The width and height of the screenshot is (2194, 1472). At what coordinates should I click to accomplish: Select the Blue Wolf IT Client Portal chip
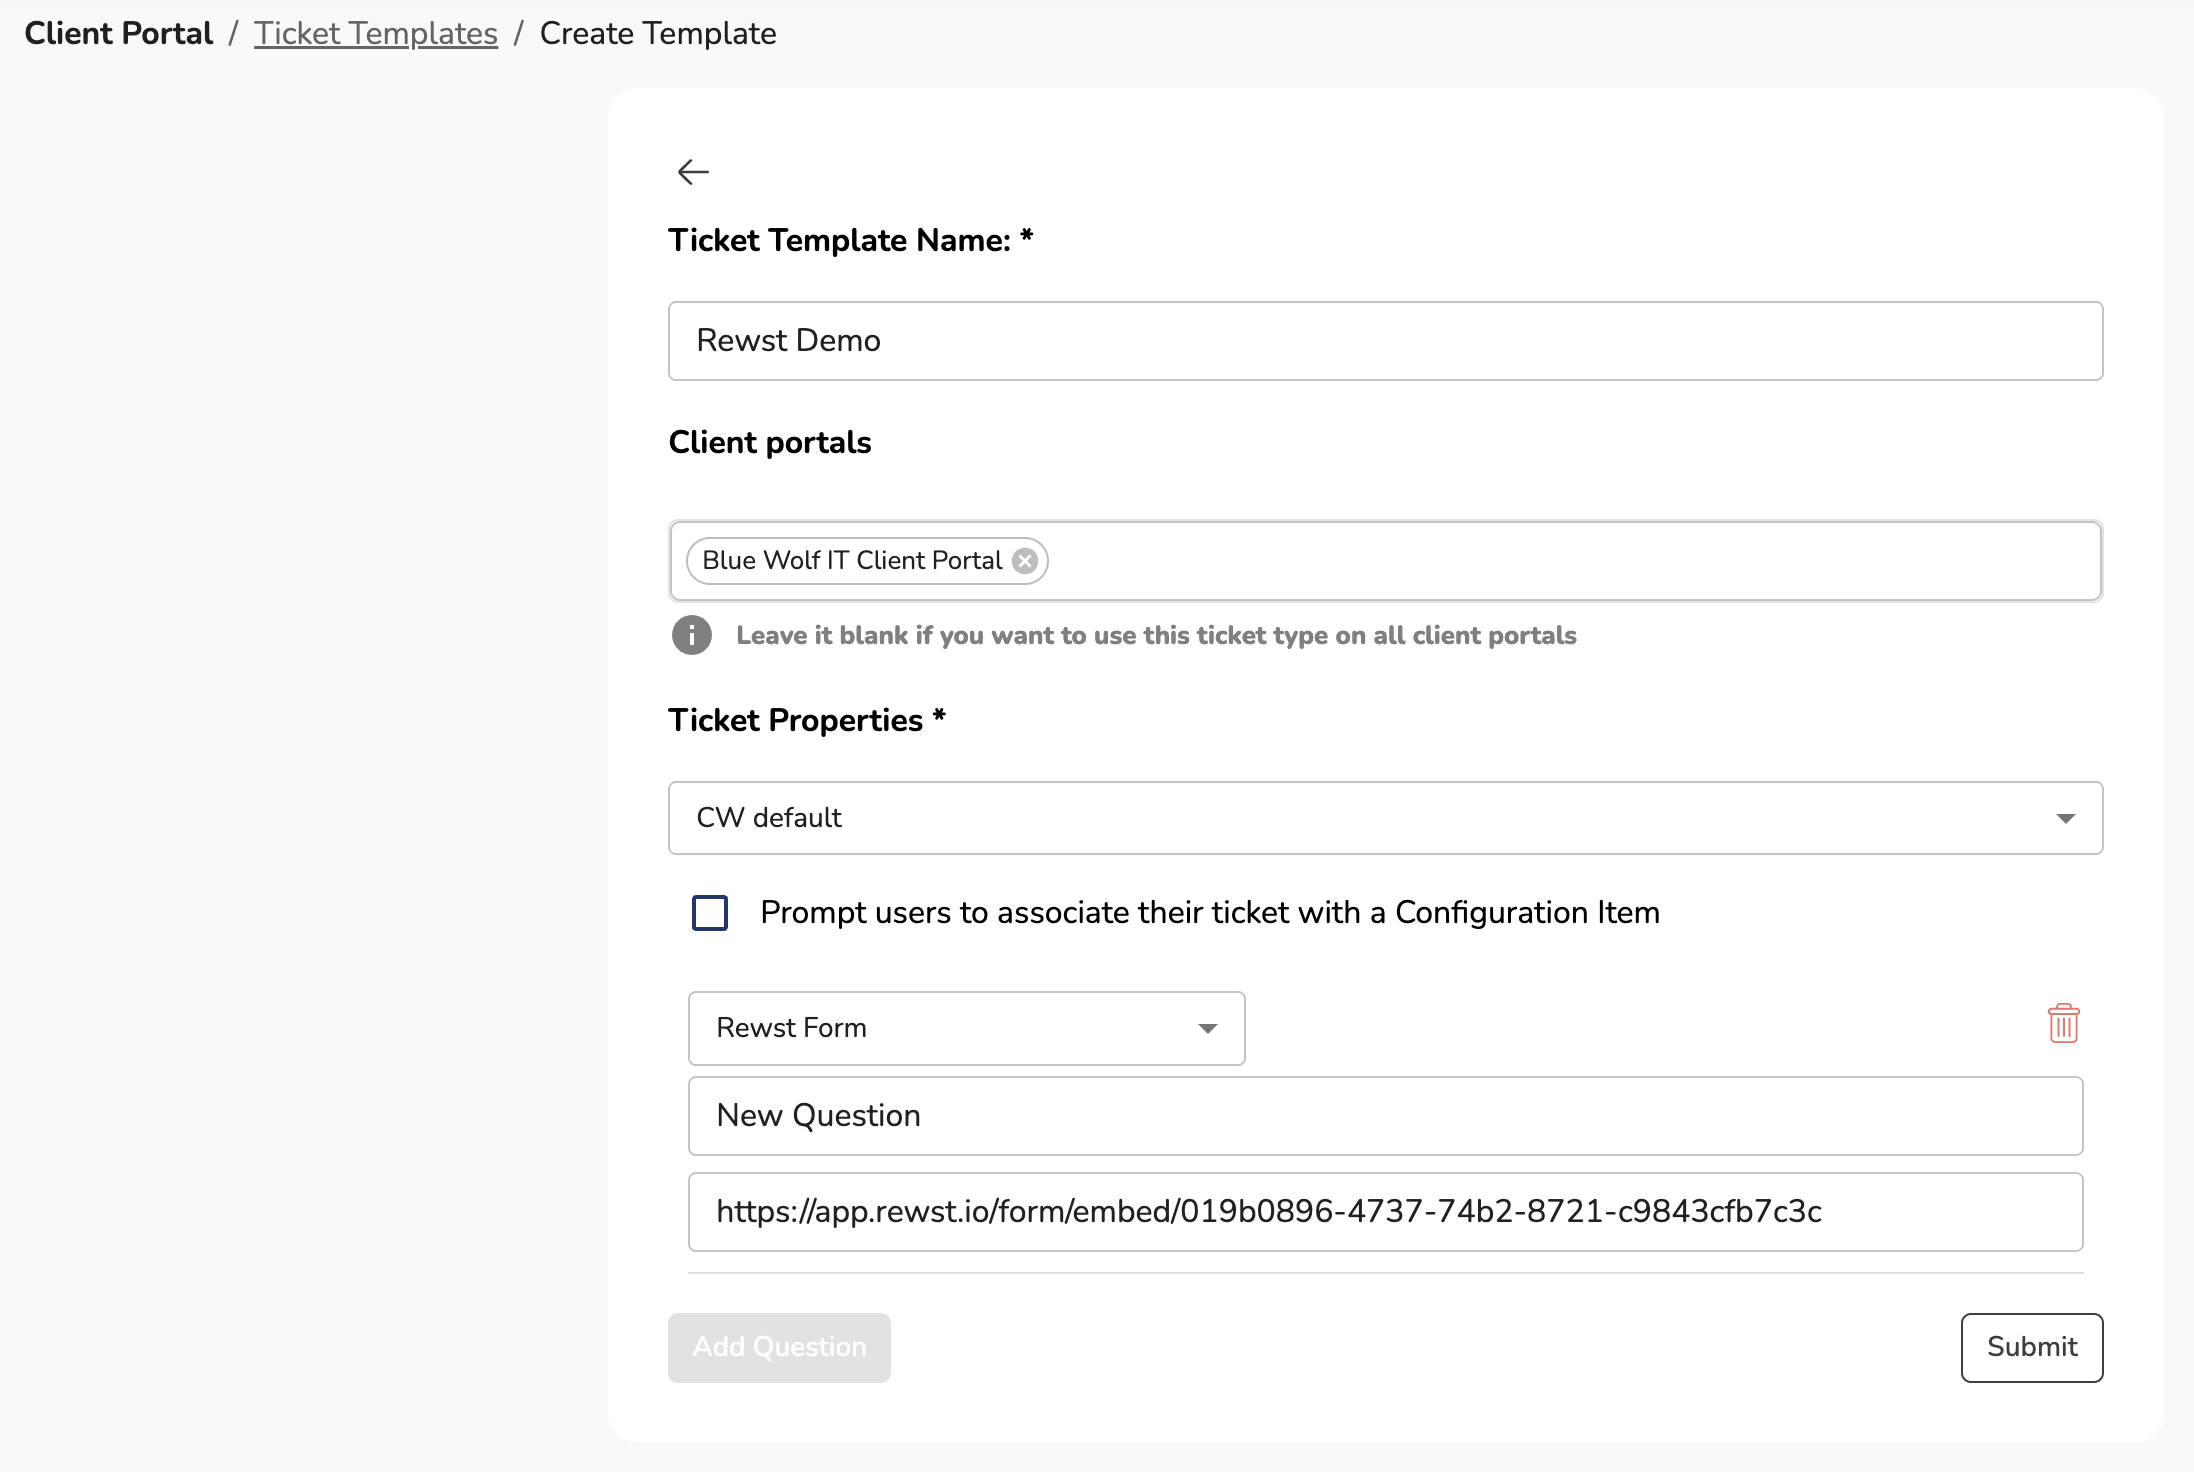click(x=851, y=561)
